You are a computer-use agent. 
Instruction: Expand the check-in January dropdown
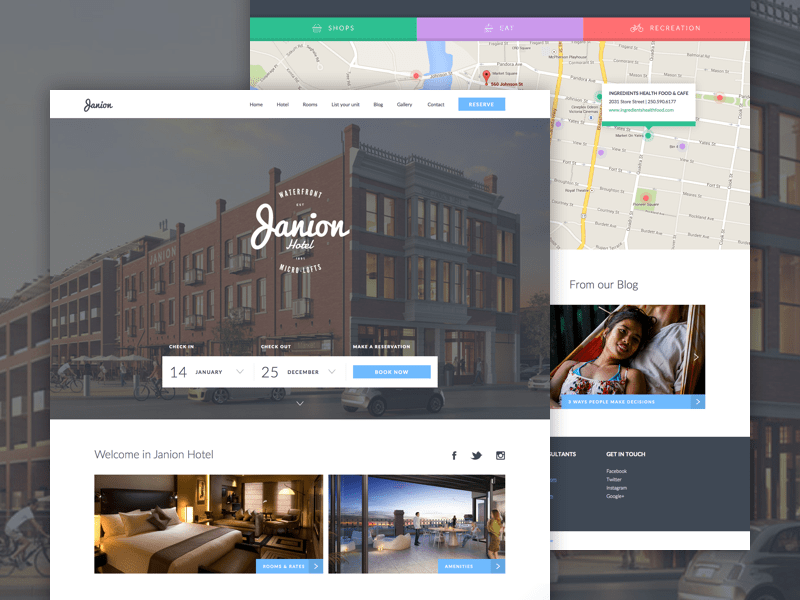click(239, 372)
